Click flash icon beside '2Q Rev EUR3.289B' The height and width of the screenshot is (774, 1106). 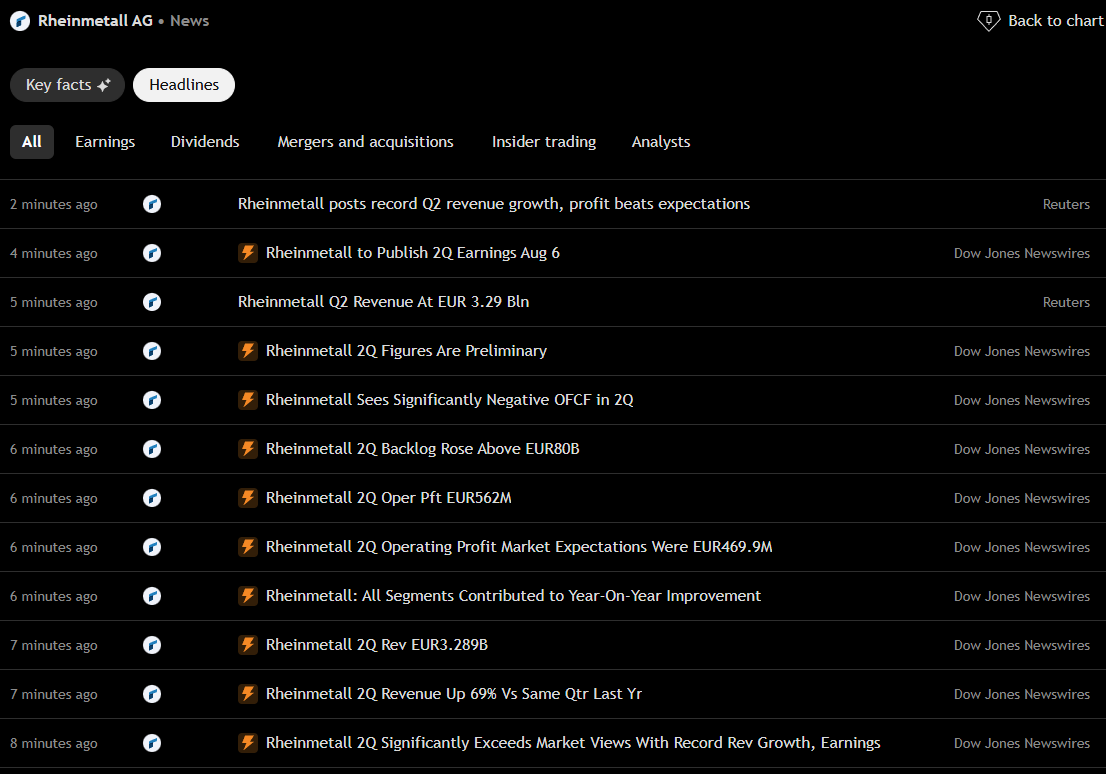pyautogui.click(x=248, y=645)
